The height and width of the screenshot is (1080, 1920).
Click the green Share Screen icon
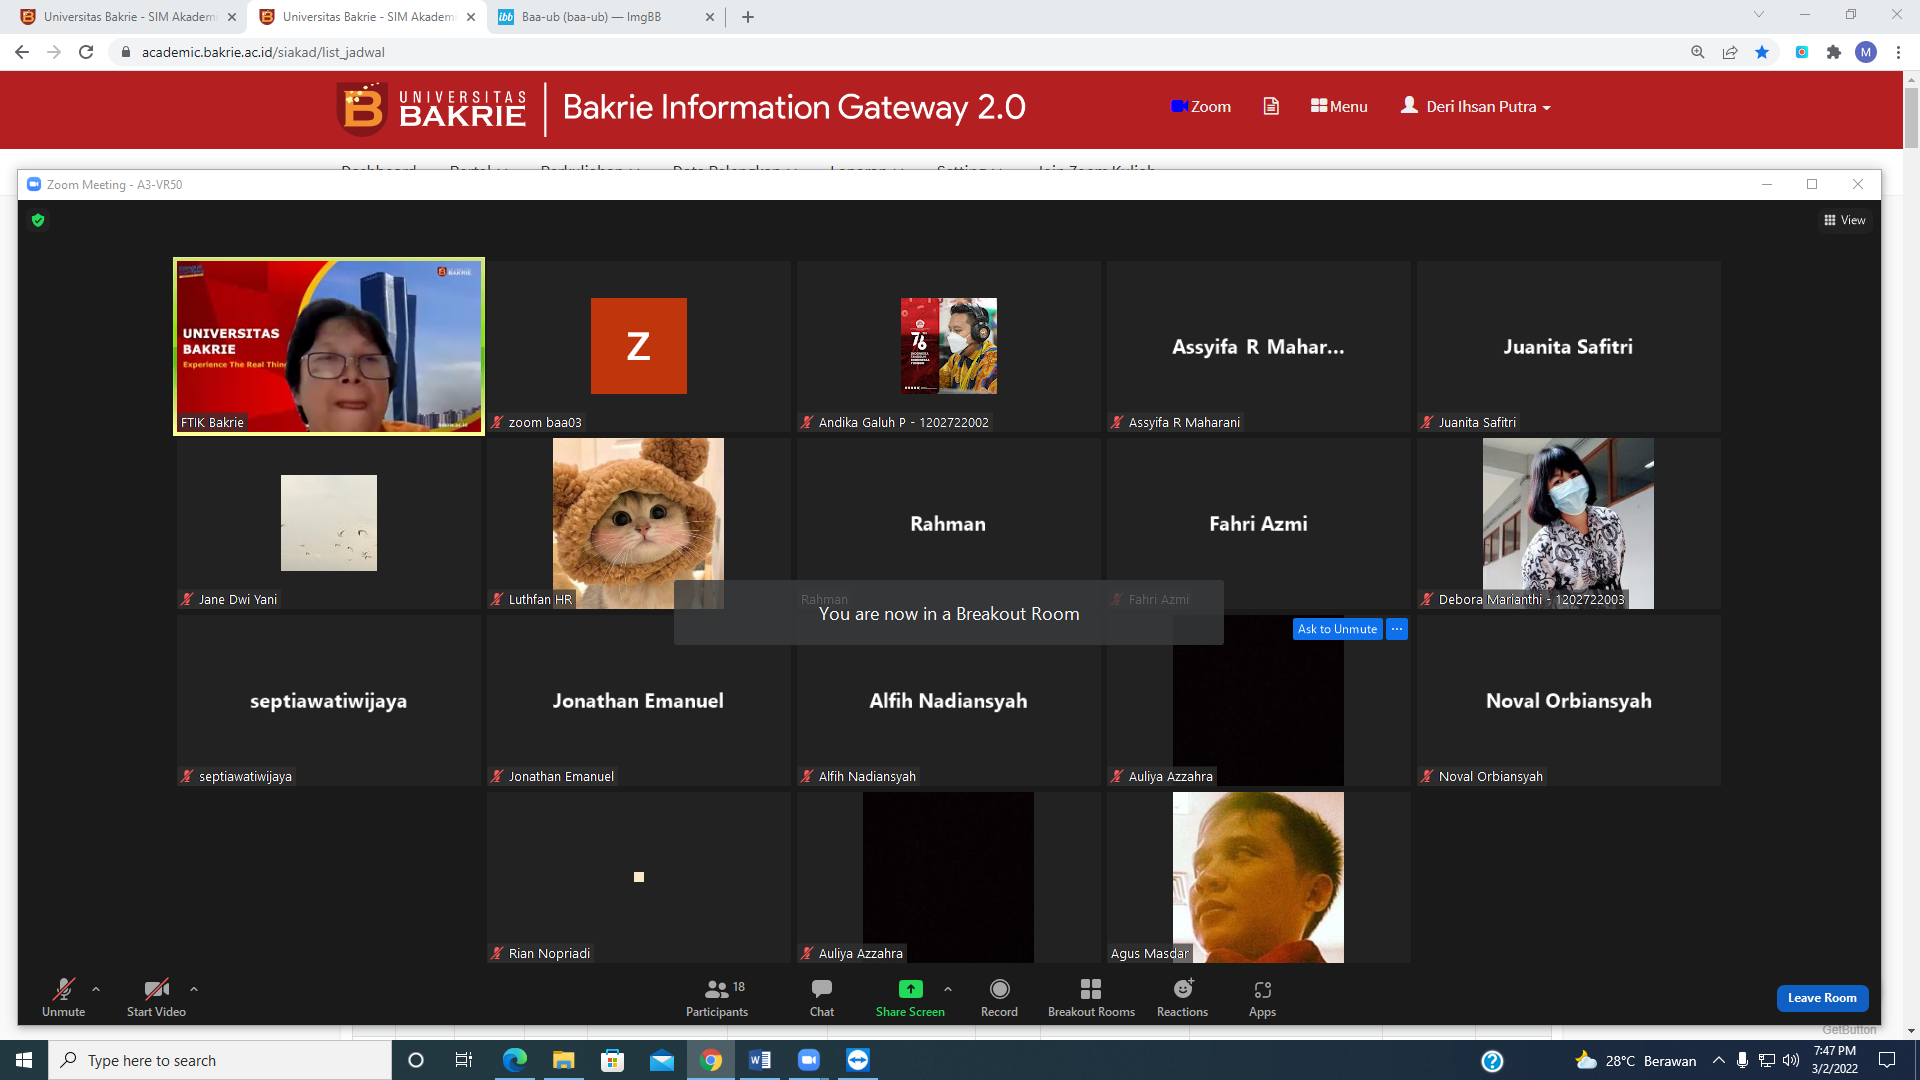(910, 989)
